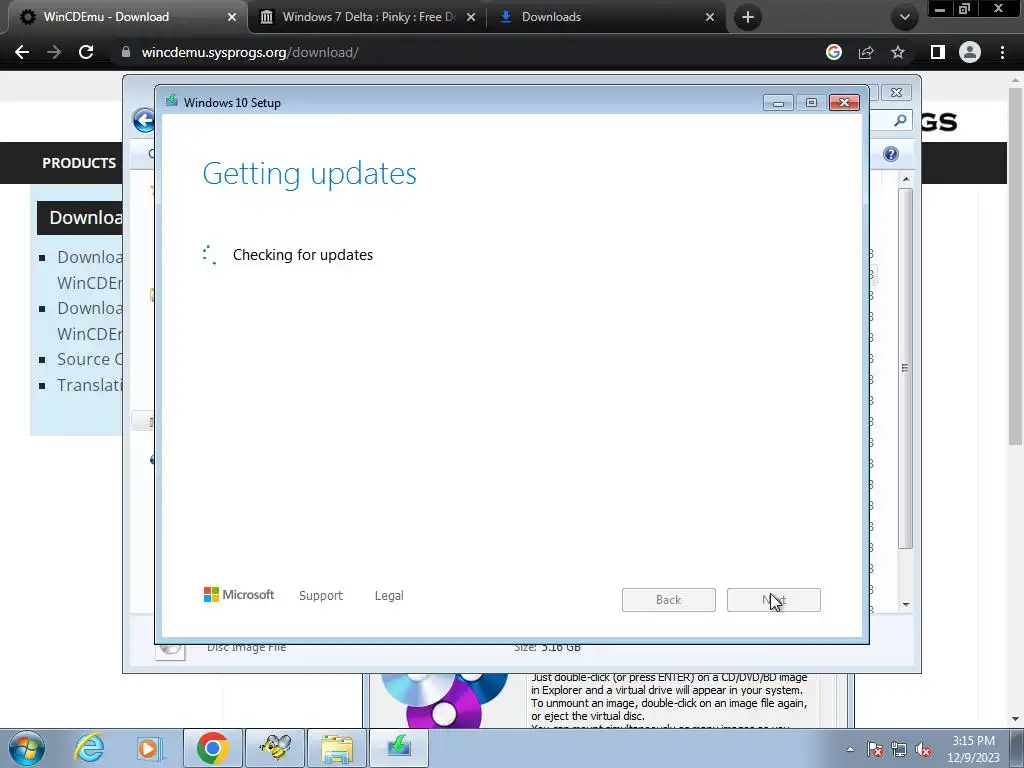Close the Windows 10 Setup window

844,103
